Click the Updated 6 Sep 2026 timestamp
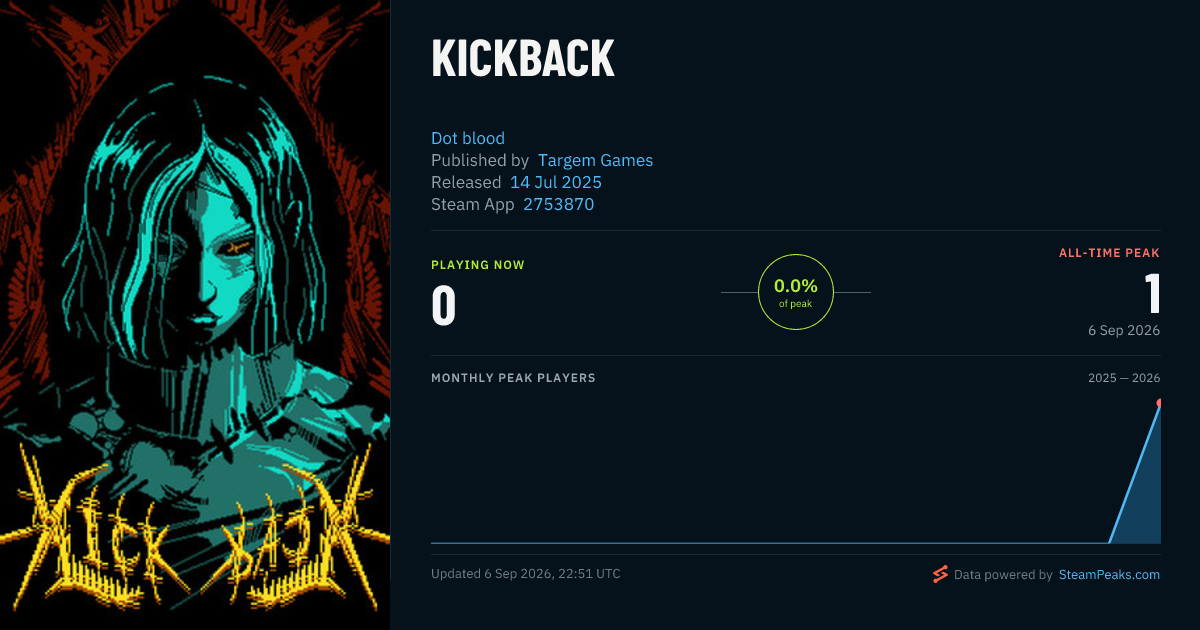 tap(526, 574)
